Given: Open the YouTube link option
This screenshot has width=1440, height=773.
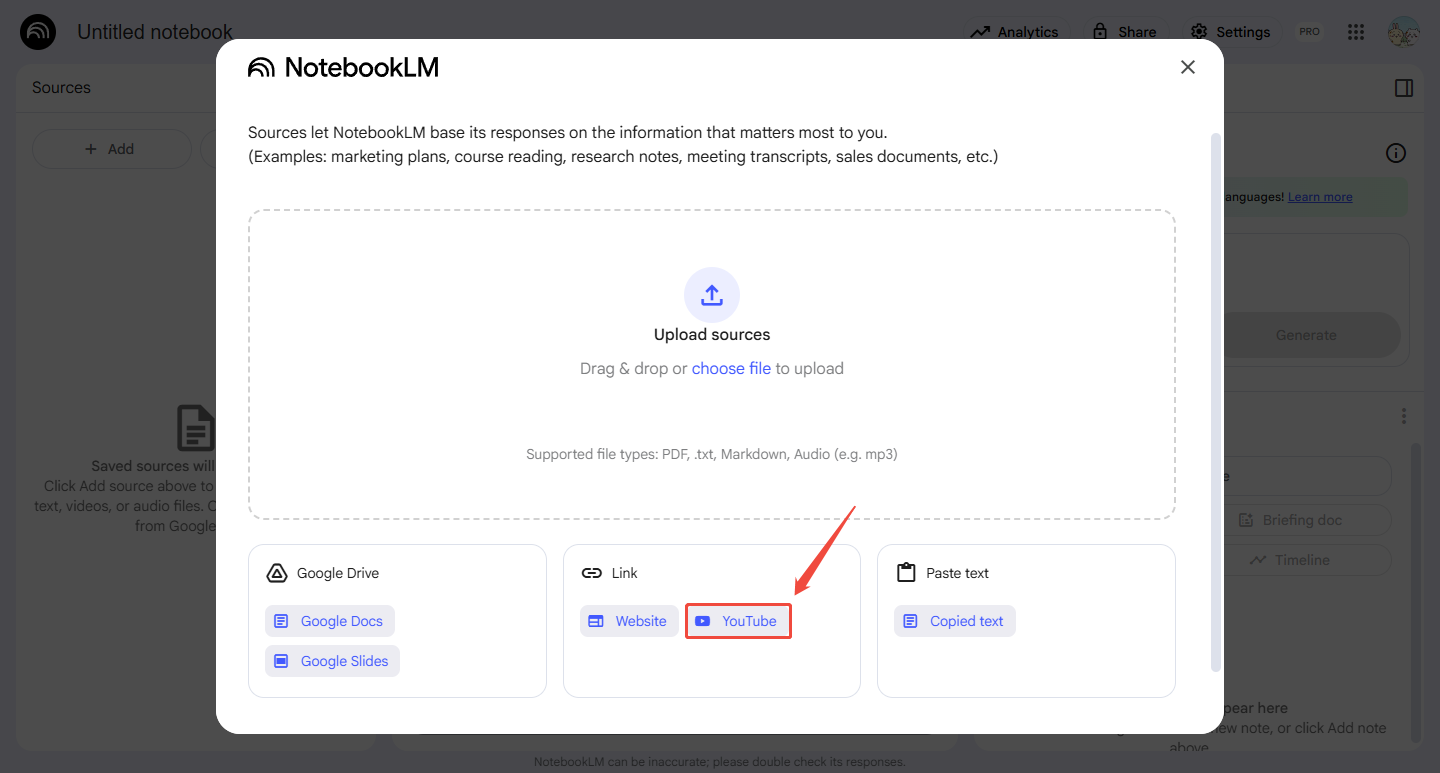Looking at the screenshot, I should tap(738, 621).
